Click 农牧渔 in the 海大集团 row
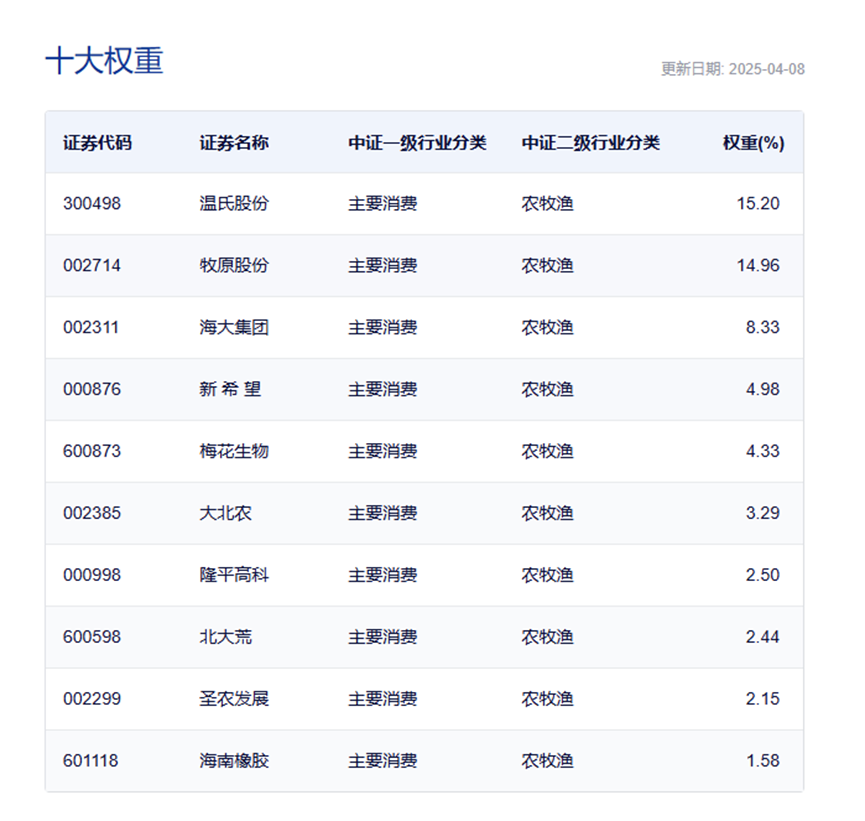The height and width of the screenshot is (821, 865). [x=548, y=327]
